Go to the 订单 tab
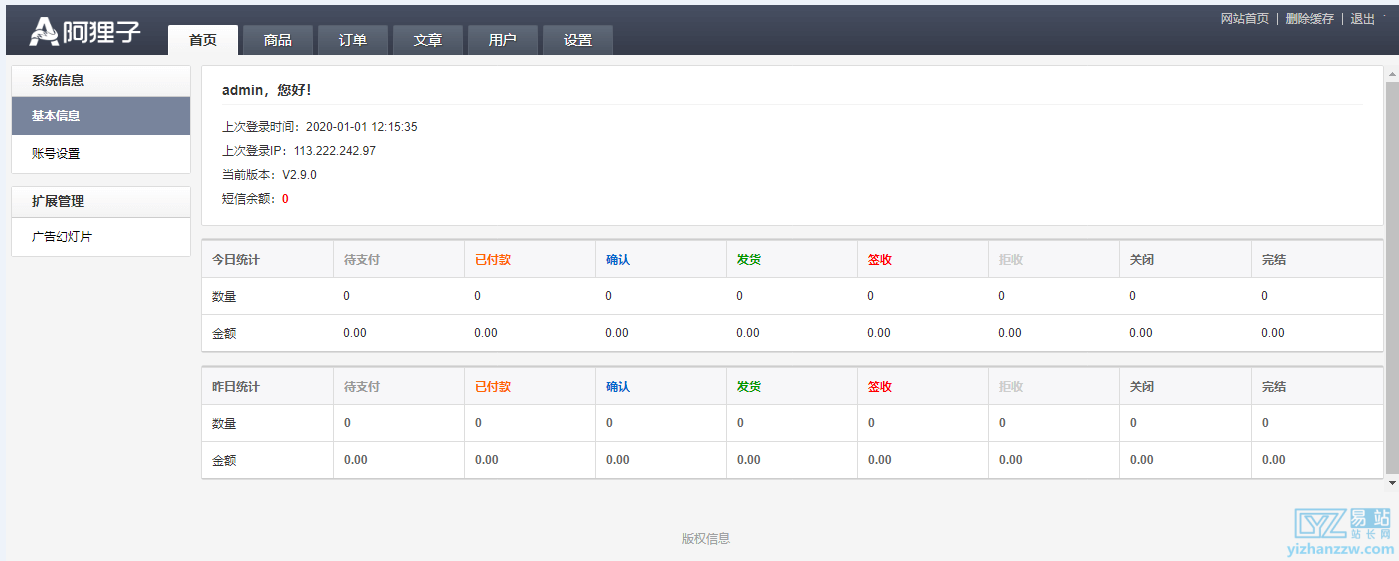The image size is (1399, 561). 353,40
